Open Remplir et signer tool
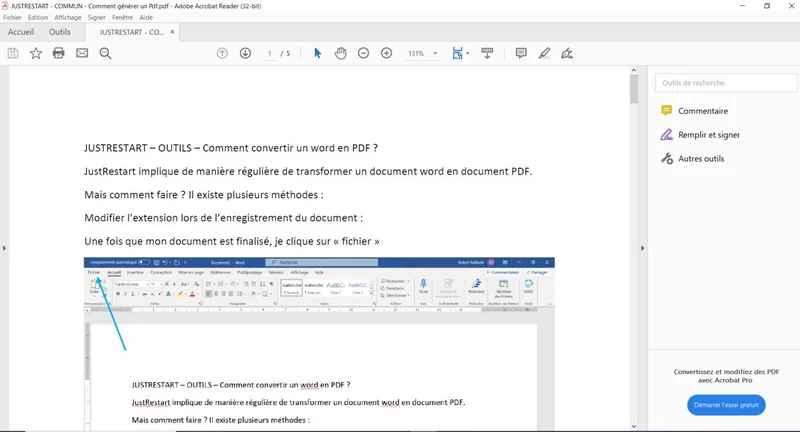Viewport: 800px width, 432px height. pos(708,135)
